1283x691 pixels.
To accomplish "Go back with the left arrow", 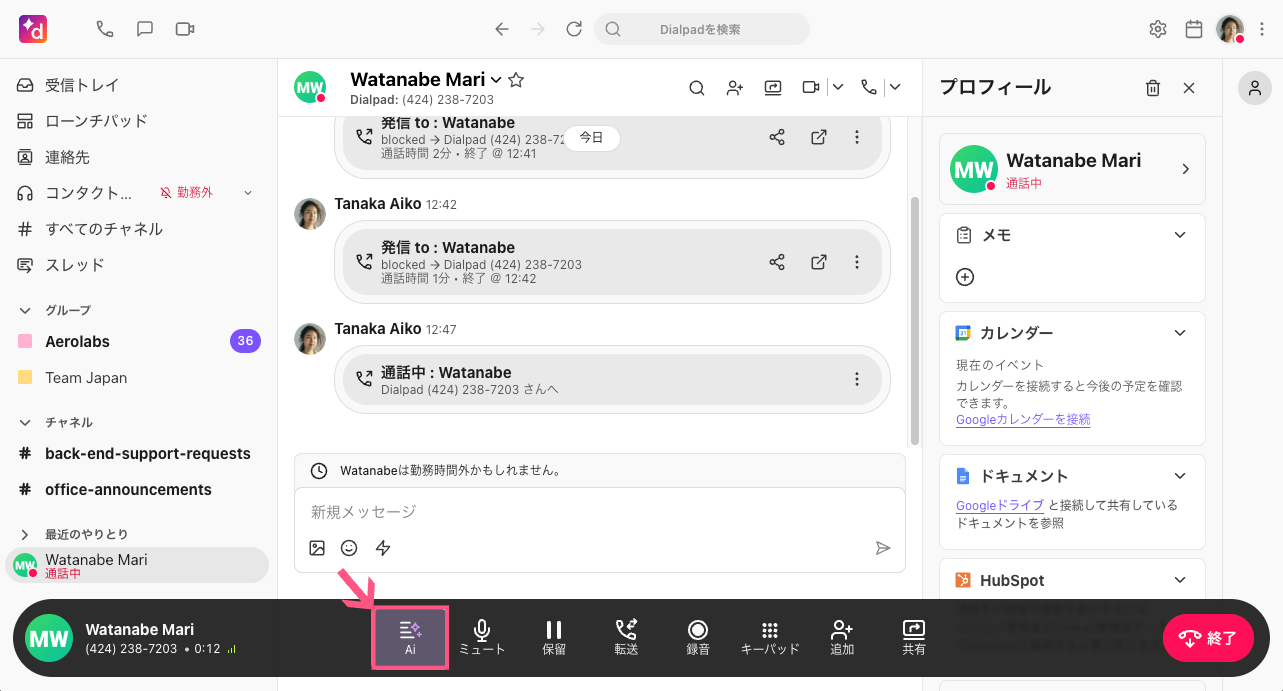I will [502, 29].
